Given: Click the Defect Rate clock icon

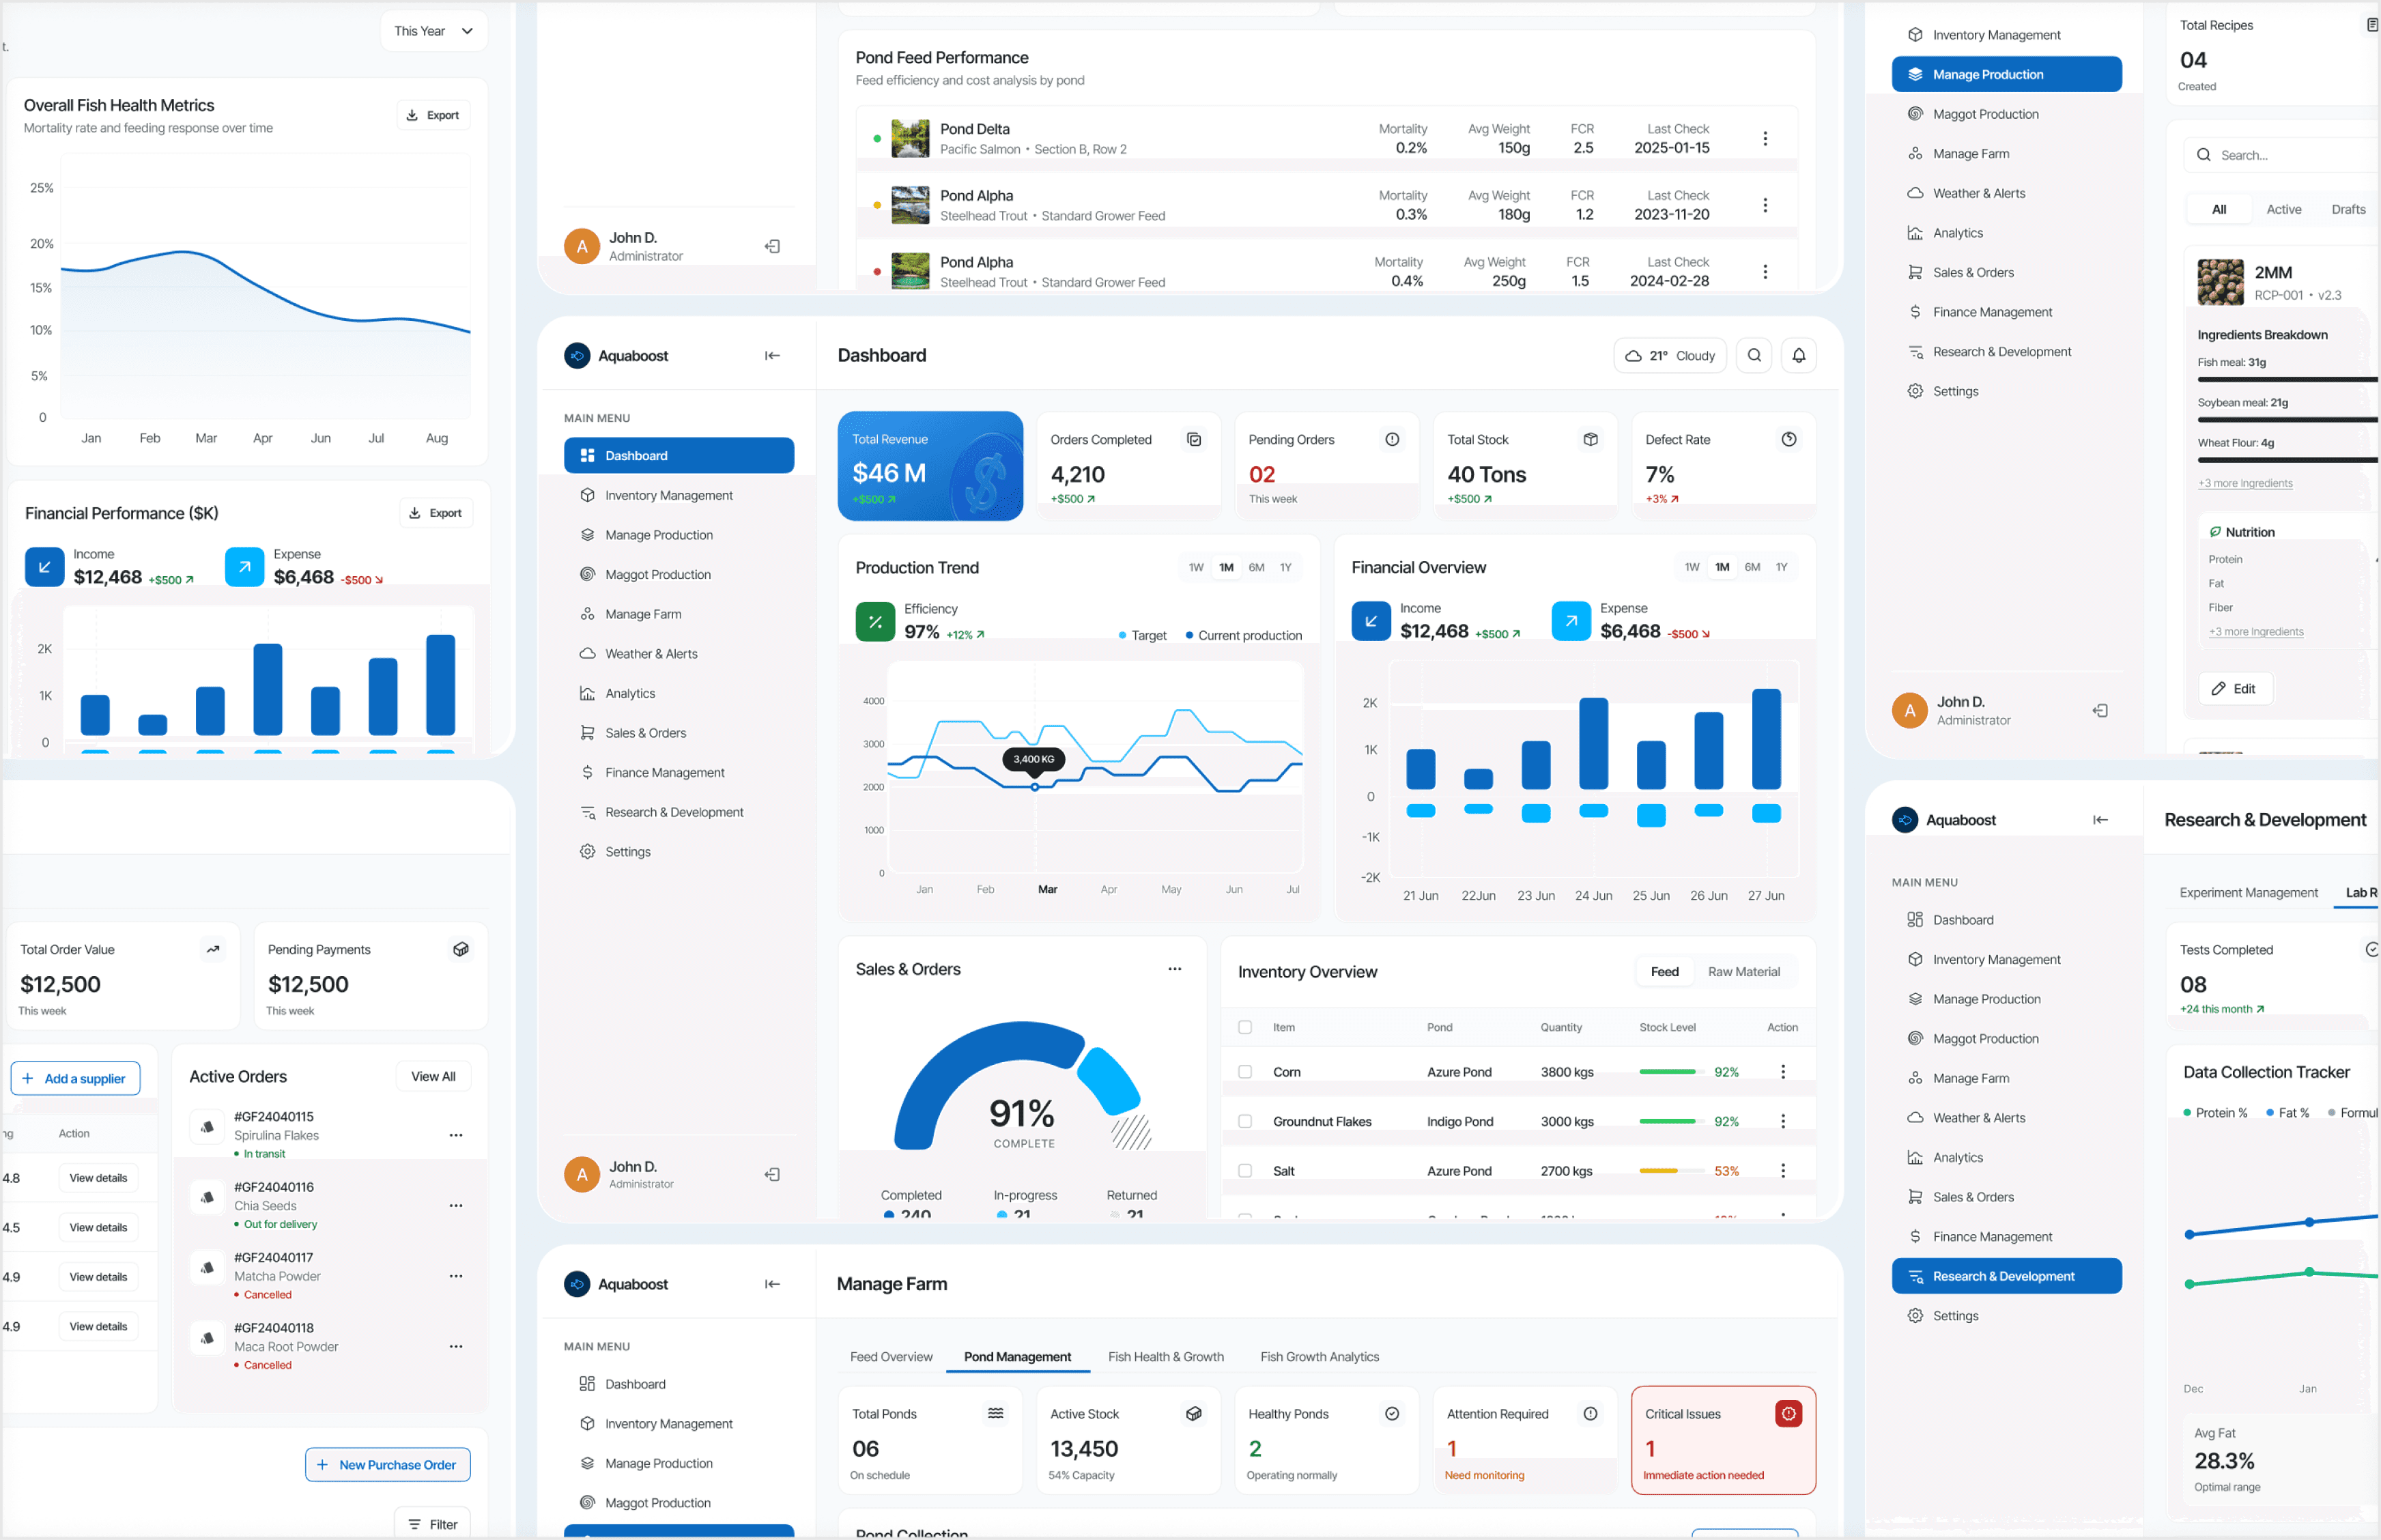Looking at the screenshot, I should 1788,439.
